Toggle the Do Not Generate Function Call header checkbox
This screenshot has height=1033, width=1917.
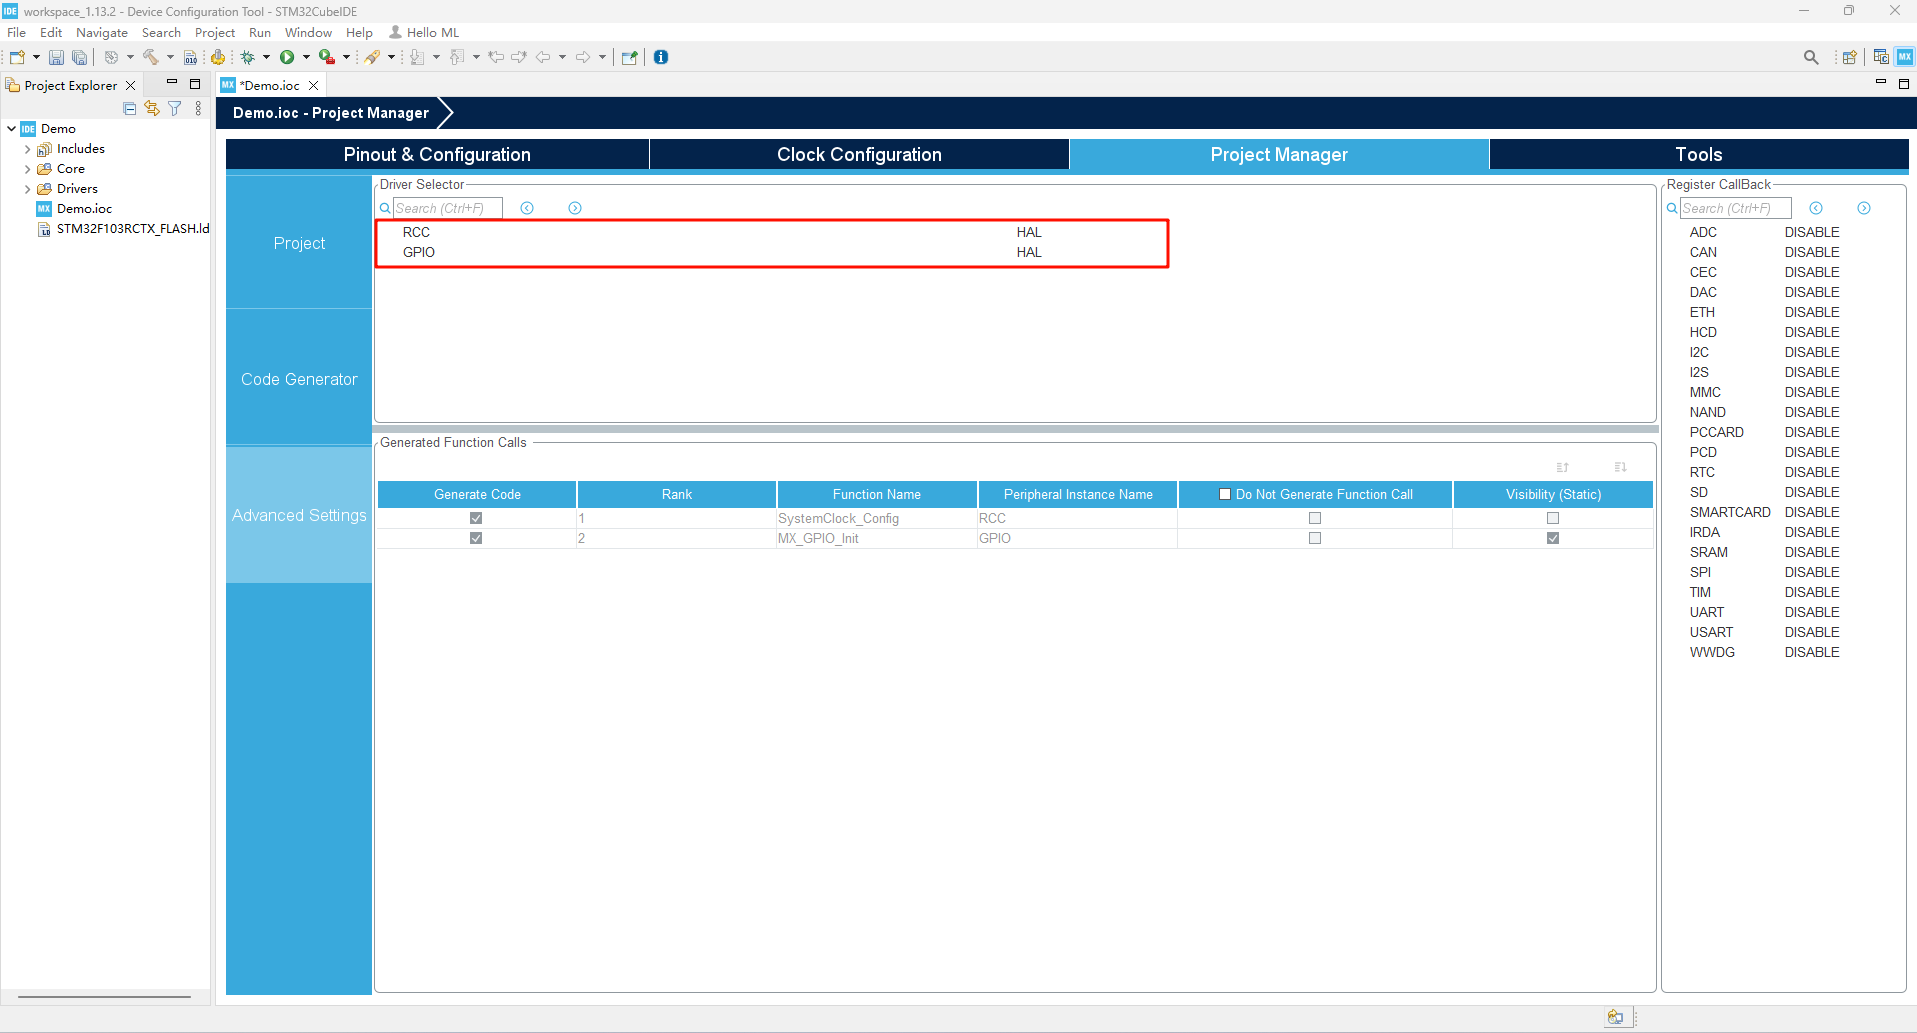pos(1225,494)
